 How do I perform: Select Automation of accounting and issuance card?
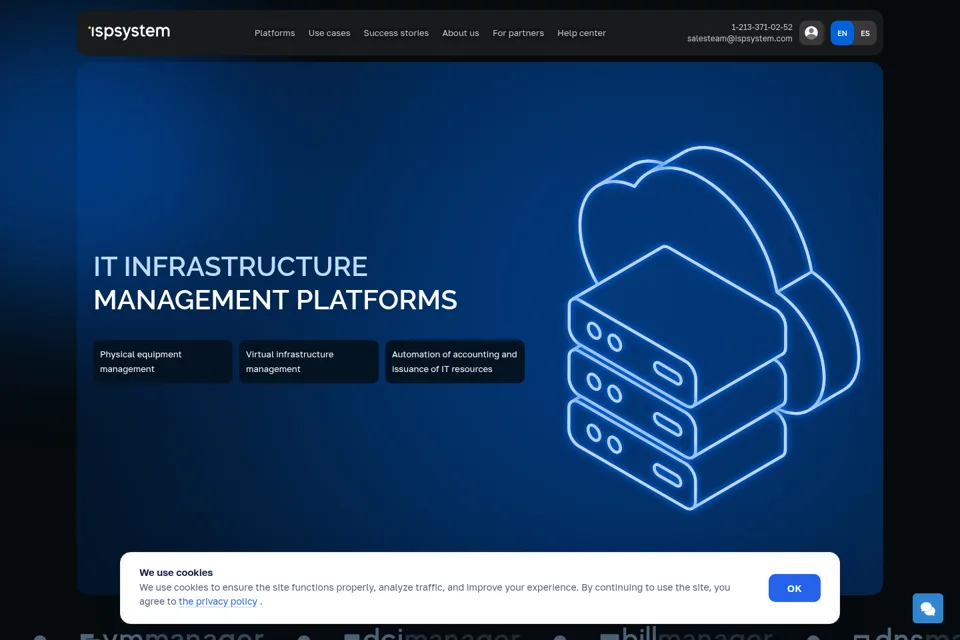coord(454,361)
